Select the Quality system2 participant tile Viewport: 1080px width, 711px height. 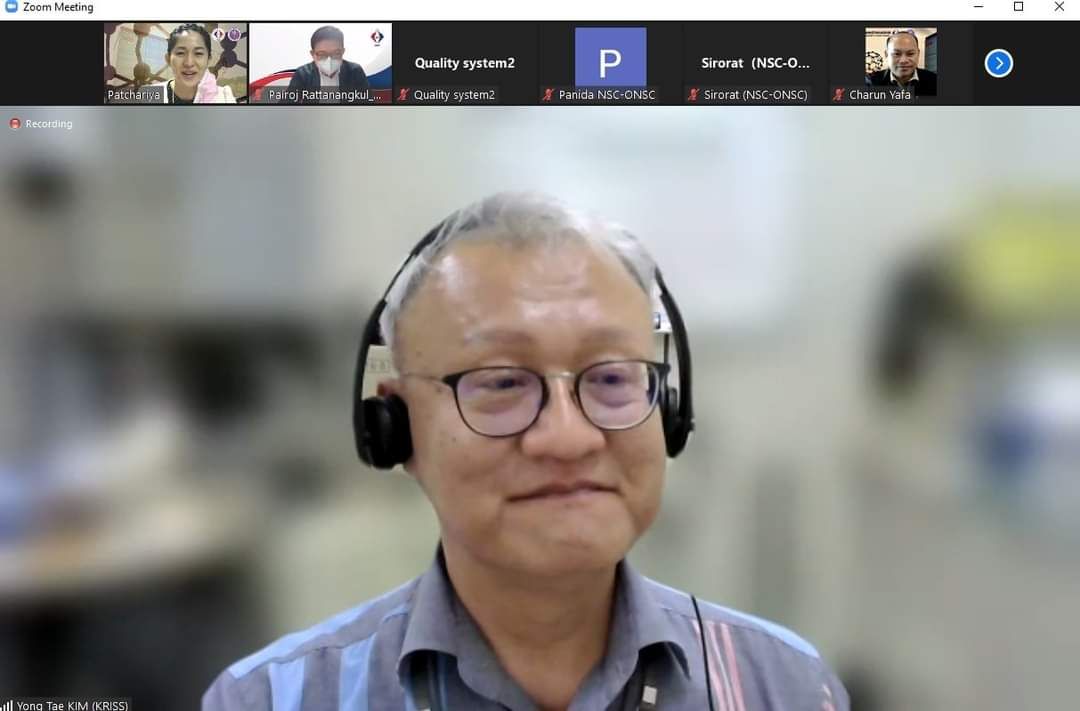[464, 62]
